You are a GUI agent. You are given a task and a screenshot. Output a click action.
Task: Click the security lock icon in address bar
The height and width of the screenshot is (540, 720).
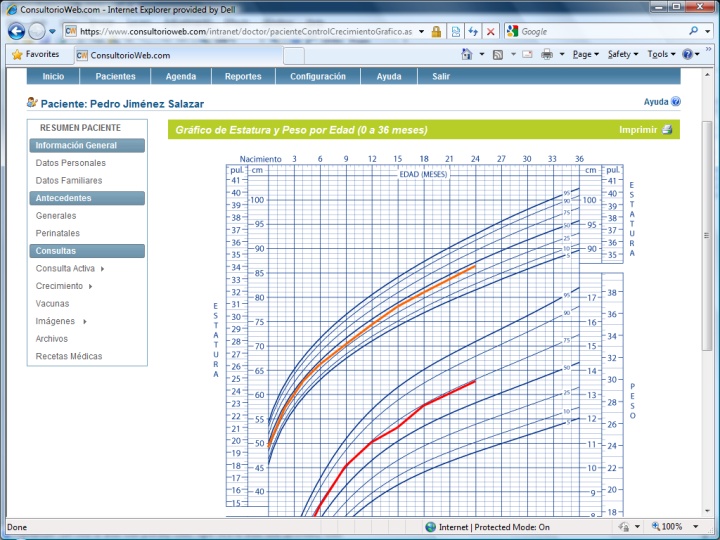tap(436, 31)
